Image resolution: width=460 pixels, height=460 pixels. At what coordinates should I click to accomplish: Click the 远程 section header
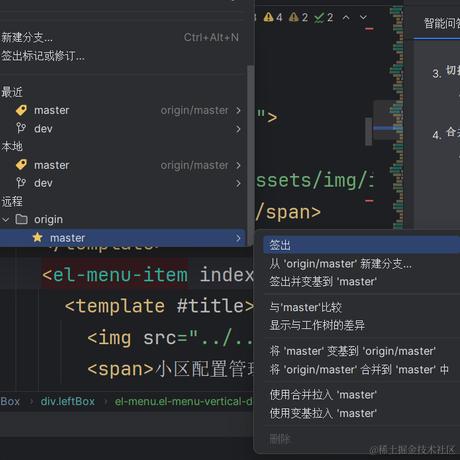point(12,201)
